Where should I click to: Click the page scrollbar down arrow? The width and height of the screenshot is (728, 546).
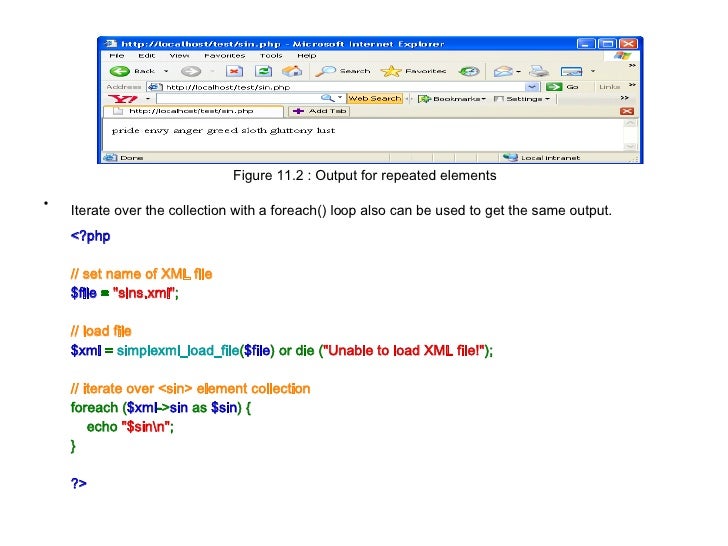pyautogui.click(x=630, y=146)
